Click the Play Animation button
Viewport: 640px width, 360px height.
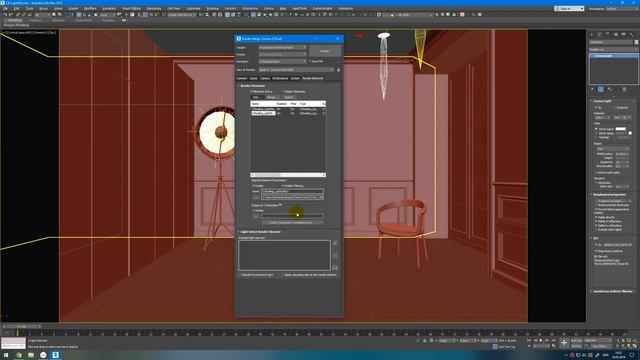click(x=541, y=340)
